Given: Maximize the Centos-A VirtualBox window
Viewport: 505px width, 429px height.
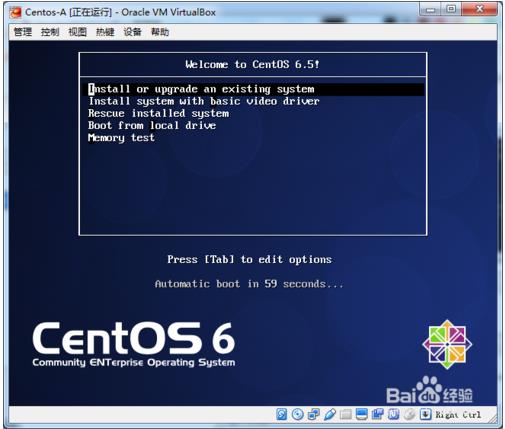Looking at the screenshot, I should (x=451, y=10).
